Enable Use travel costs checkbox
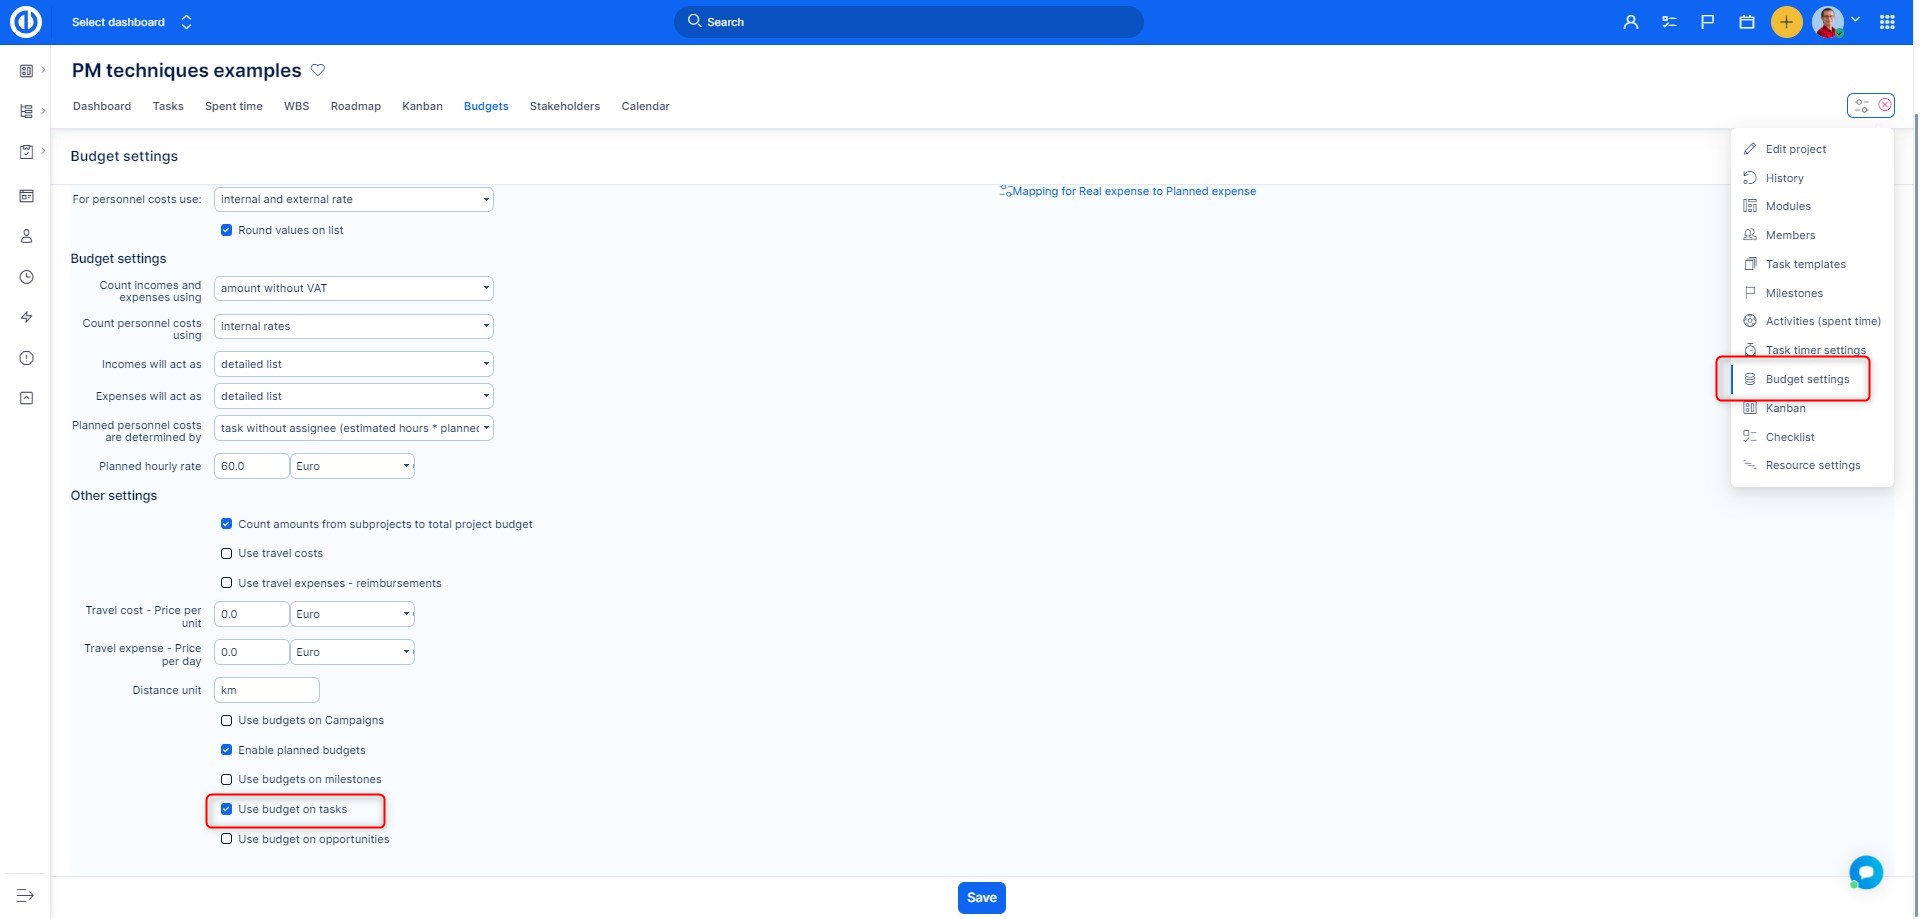This screenshot has height=919, width=1920. tap(227, 554)
